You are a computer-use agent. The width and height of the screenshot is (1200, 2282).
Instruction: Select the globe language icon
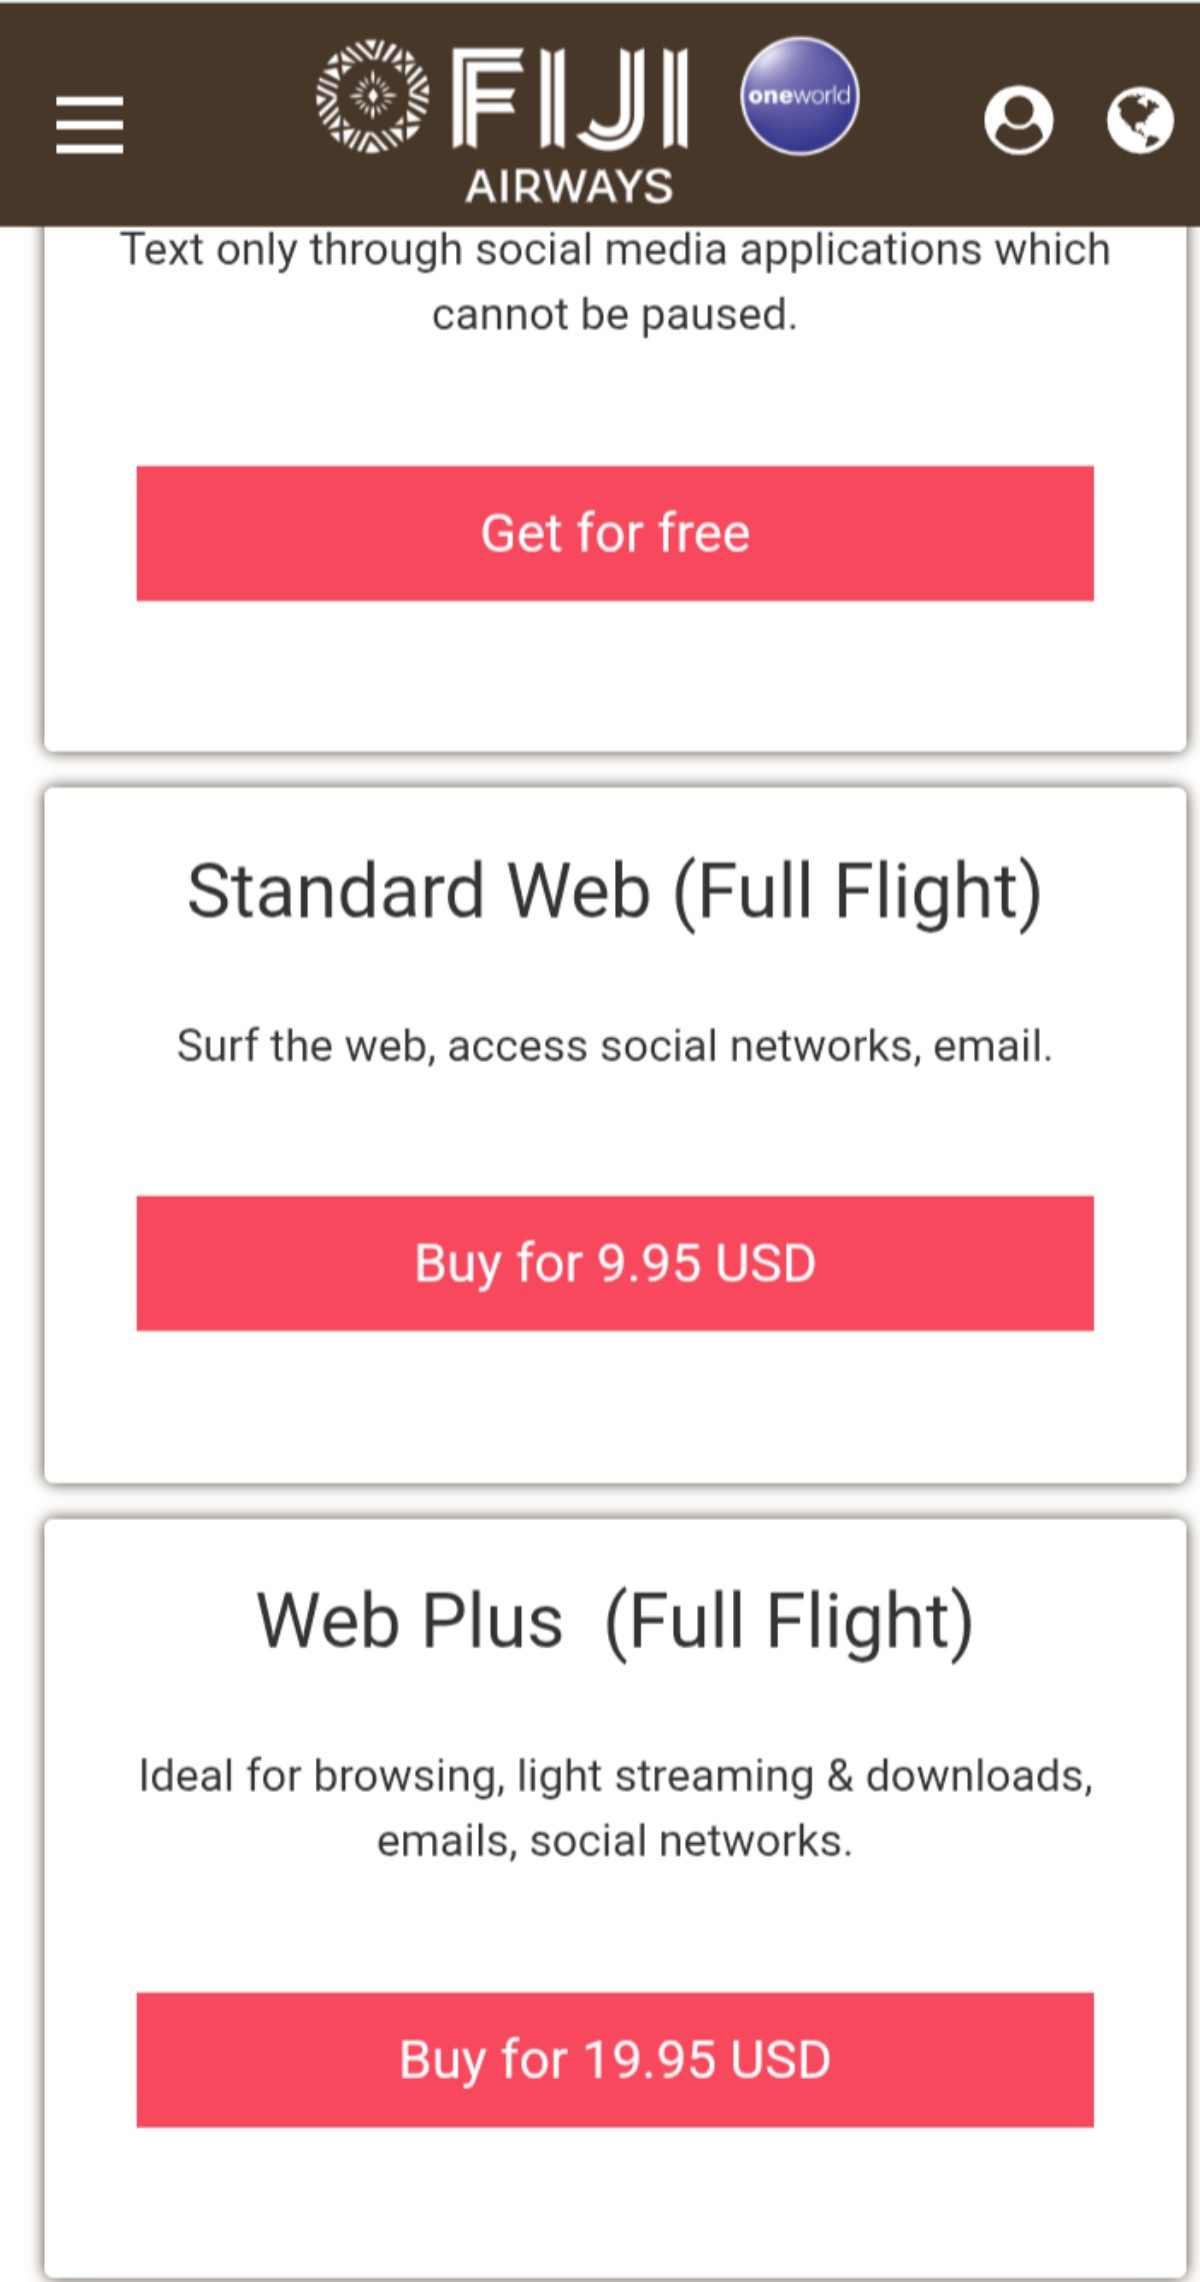pyautogui.click(x=1140, y=121)
